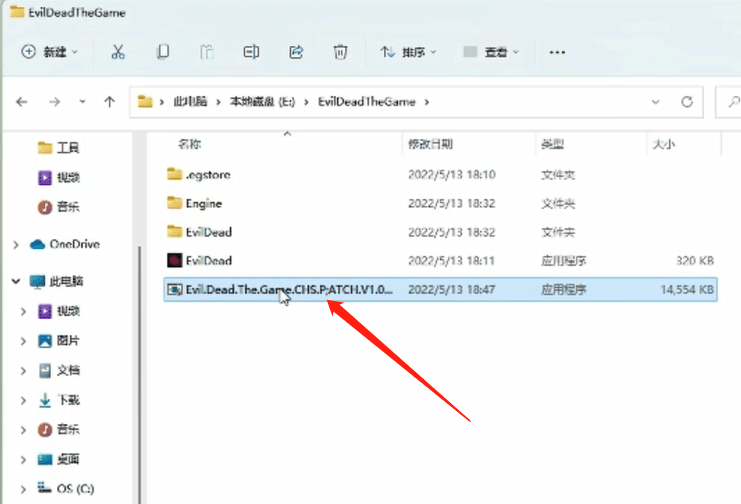Image resolution: width=741 pixels, height=504 pixels.
Task: Click the address bar folder icon
Action: (x=145, y=101)
